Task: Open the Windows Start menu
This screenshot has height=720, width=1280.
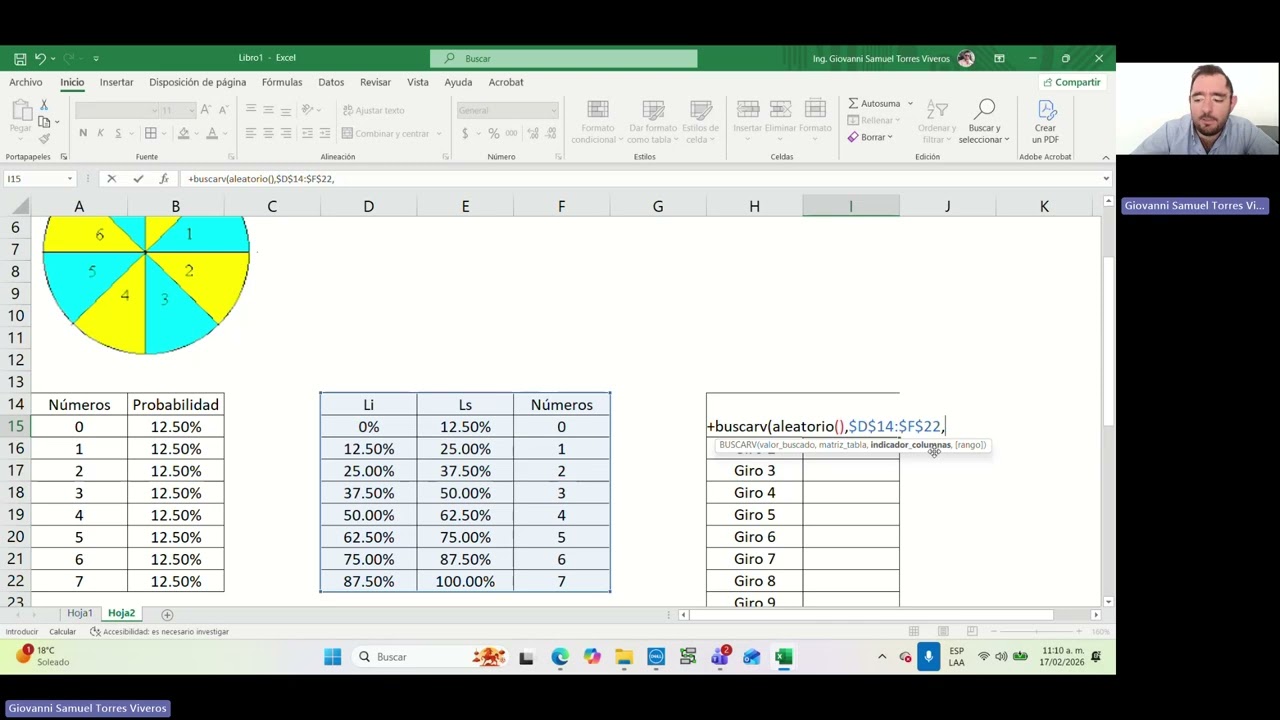Action: (332, 657)
